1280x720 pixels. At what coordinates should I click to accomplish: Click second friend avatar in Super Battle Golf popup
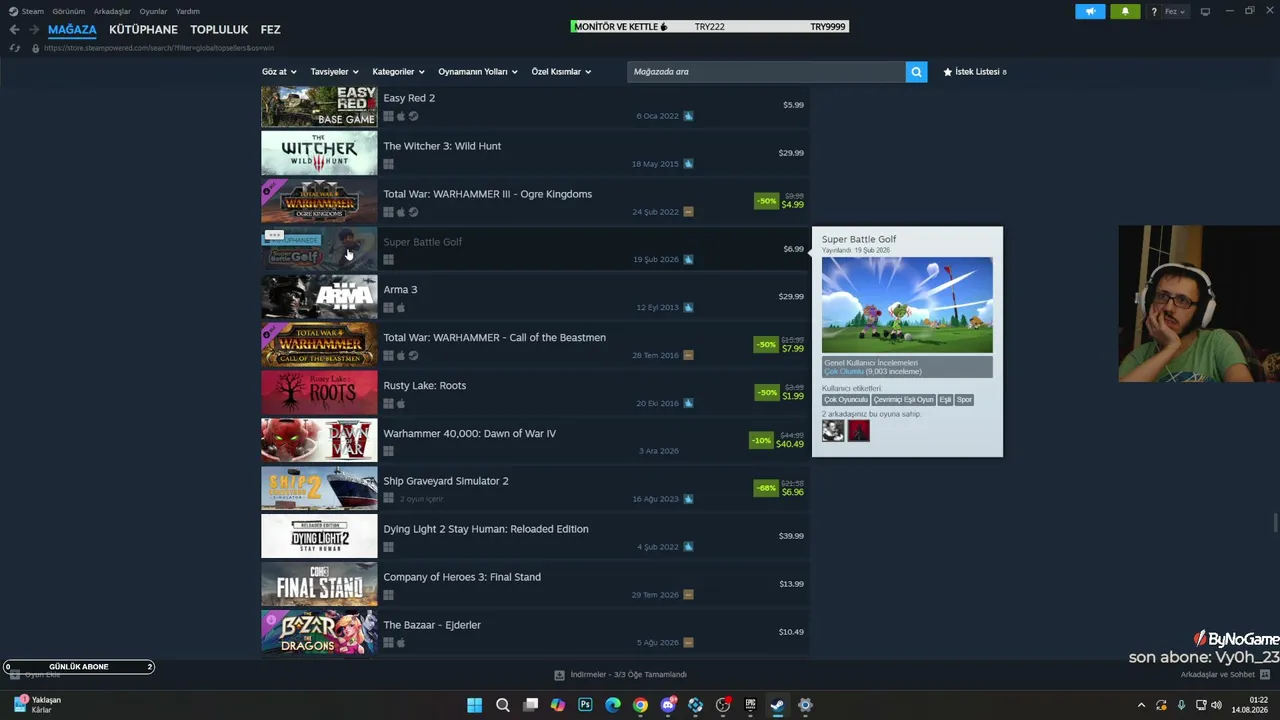point(859,431)
